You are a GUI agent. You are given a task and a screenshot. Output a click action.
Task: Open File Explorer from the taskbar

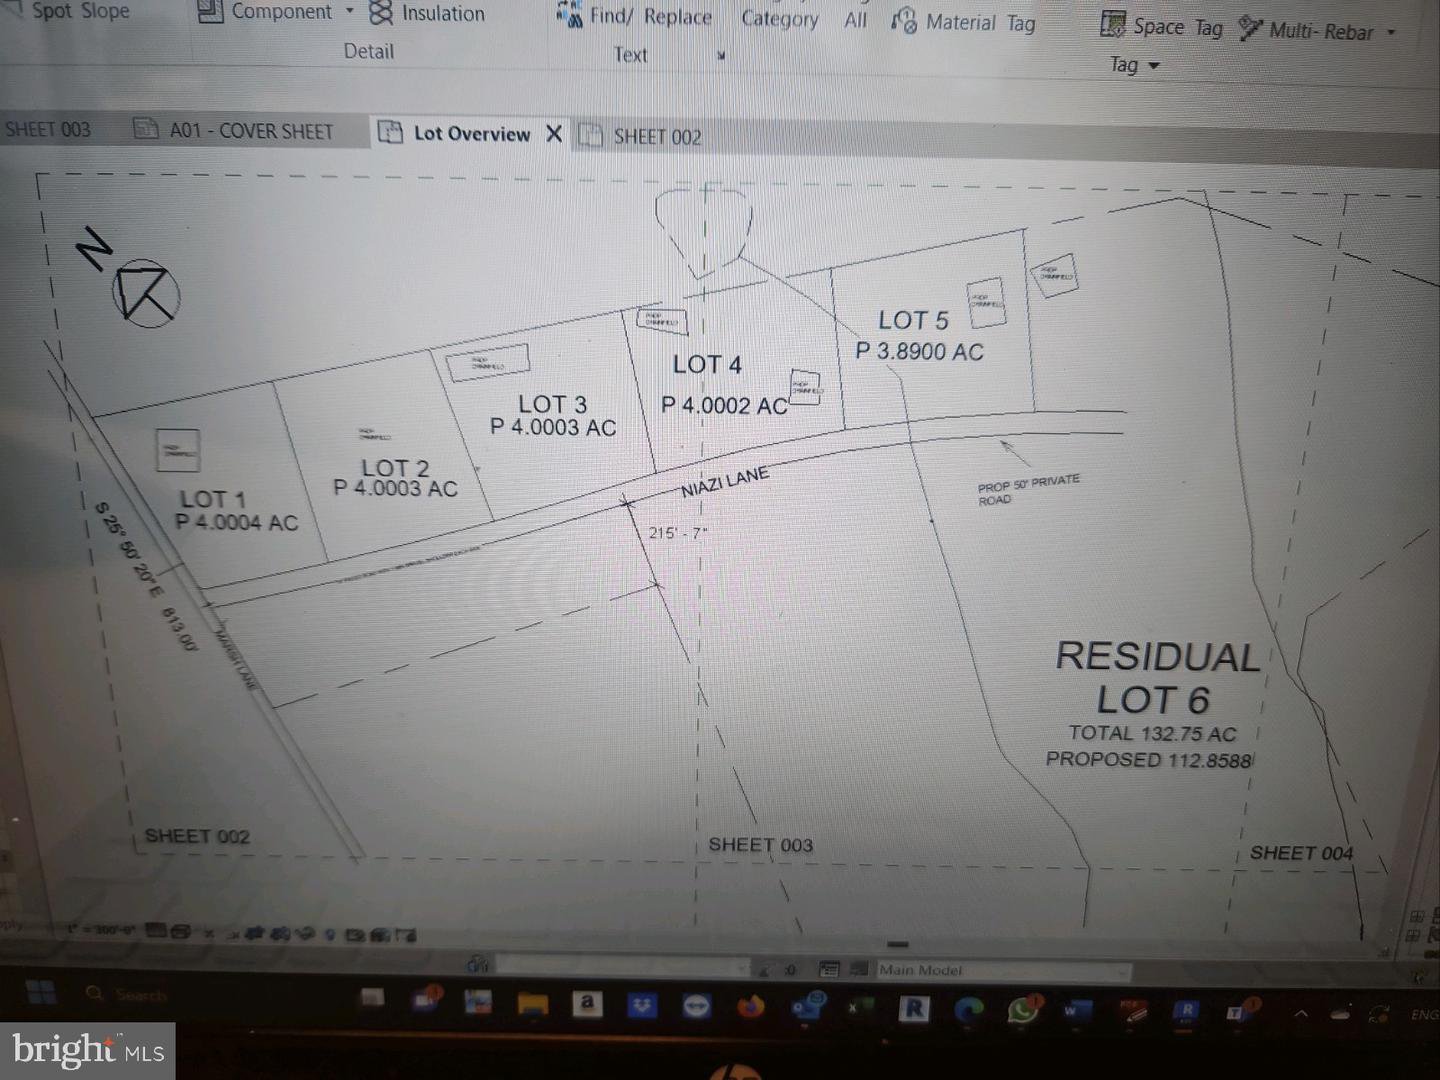click(x=532, y=1004)
